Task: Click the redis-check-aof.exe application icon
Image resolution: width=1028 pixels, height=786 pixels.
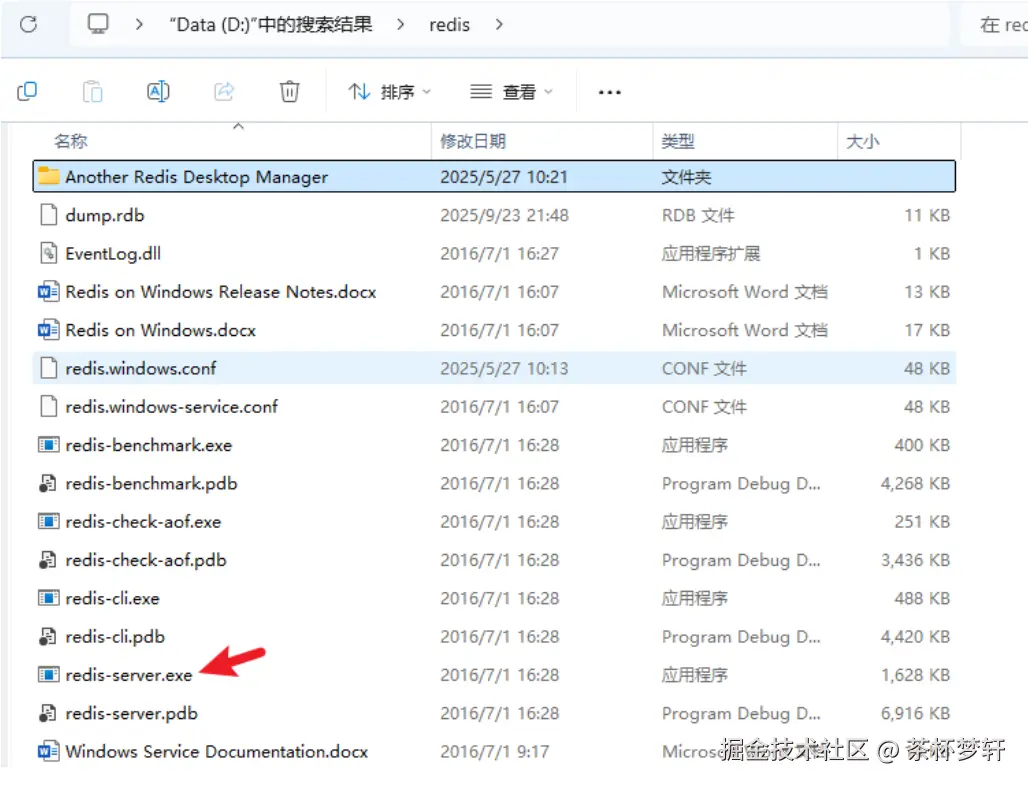Action: pos(49,521)
